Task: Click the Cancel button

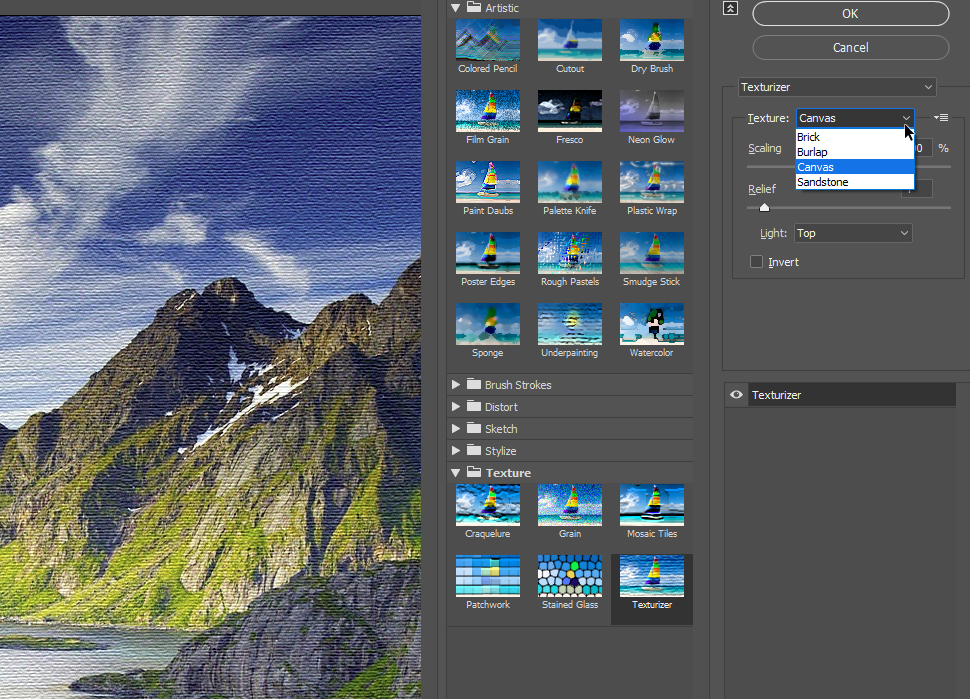Action: (849, 47)
